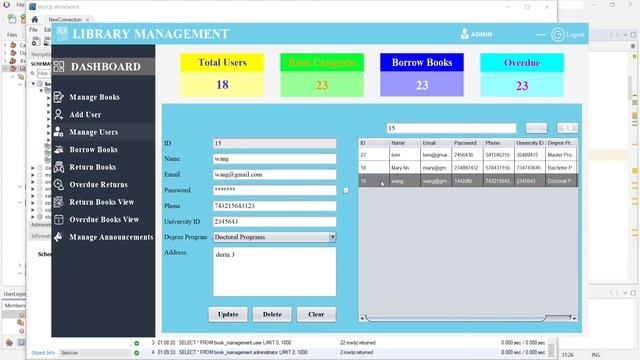Switch to the NewConnection tab in Workbench
This screenshot has width=640, height=360.
(65, 20)
